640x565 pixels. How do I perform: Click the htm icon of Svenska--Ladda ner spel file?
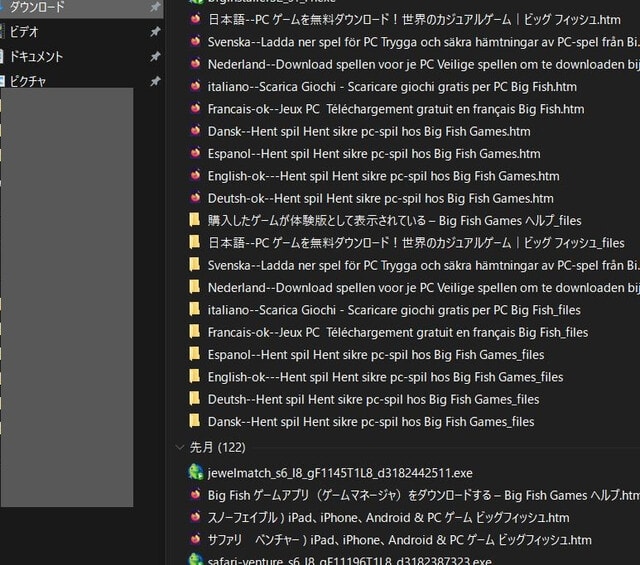[196, 41]
